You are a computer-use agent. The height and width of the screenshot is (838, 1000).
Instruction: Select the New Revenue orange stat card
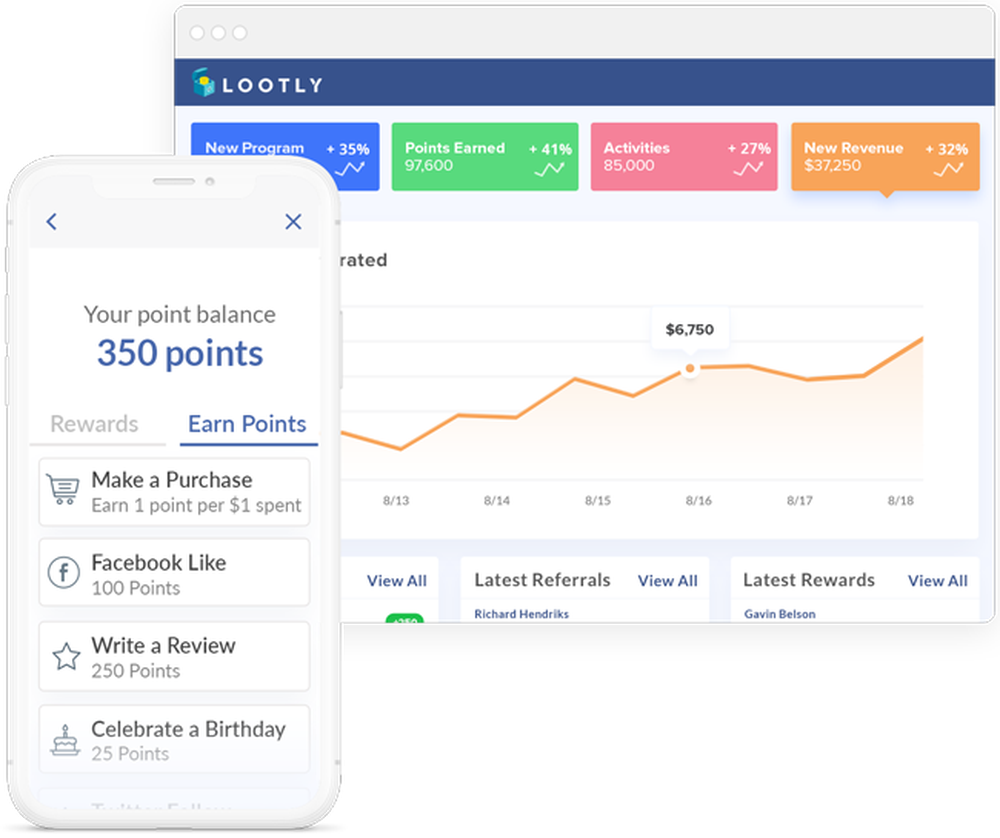coord(885,157)
